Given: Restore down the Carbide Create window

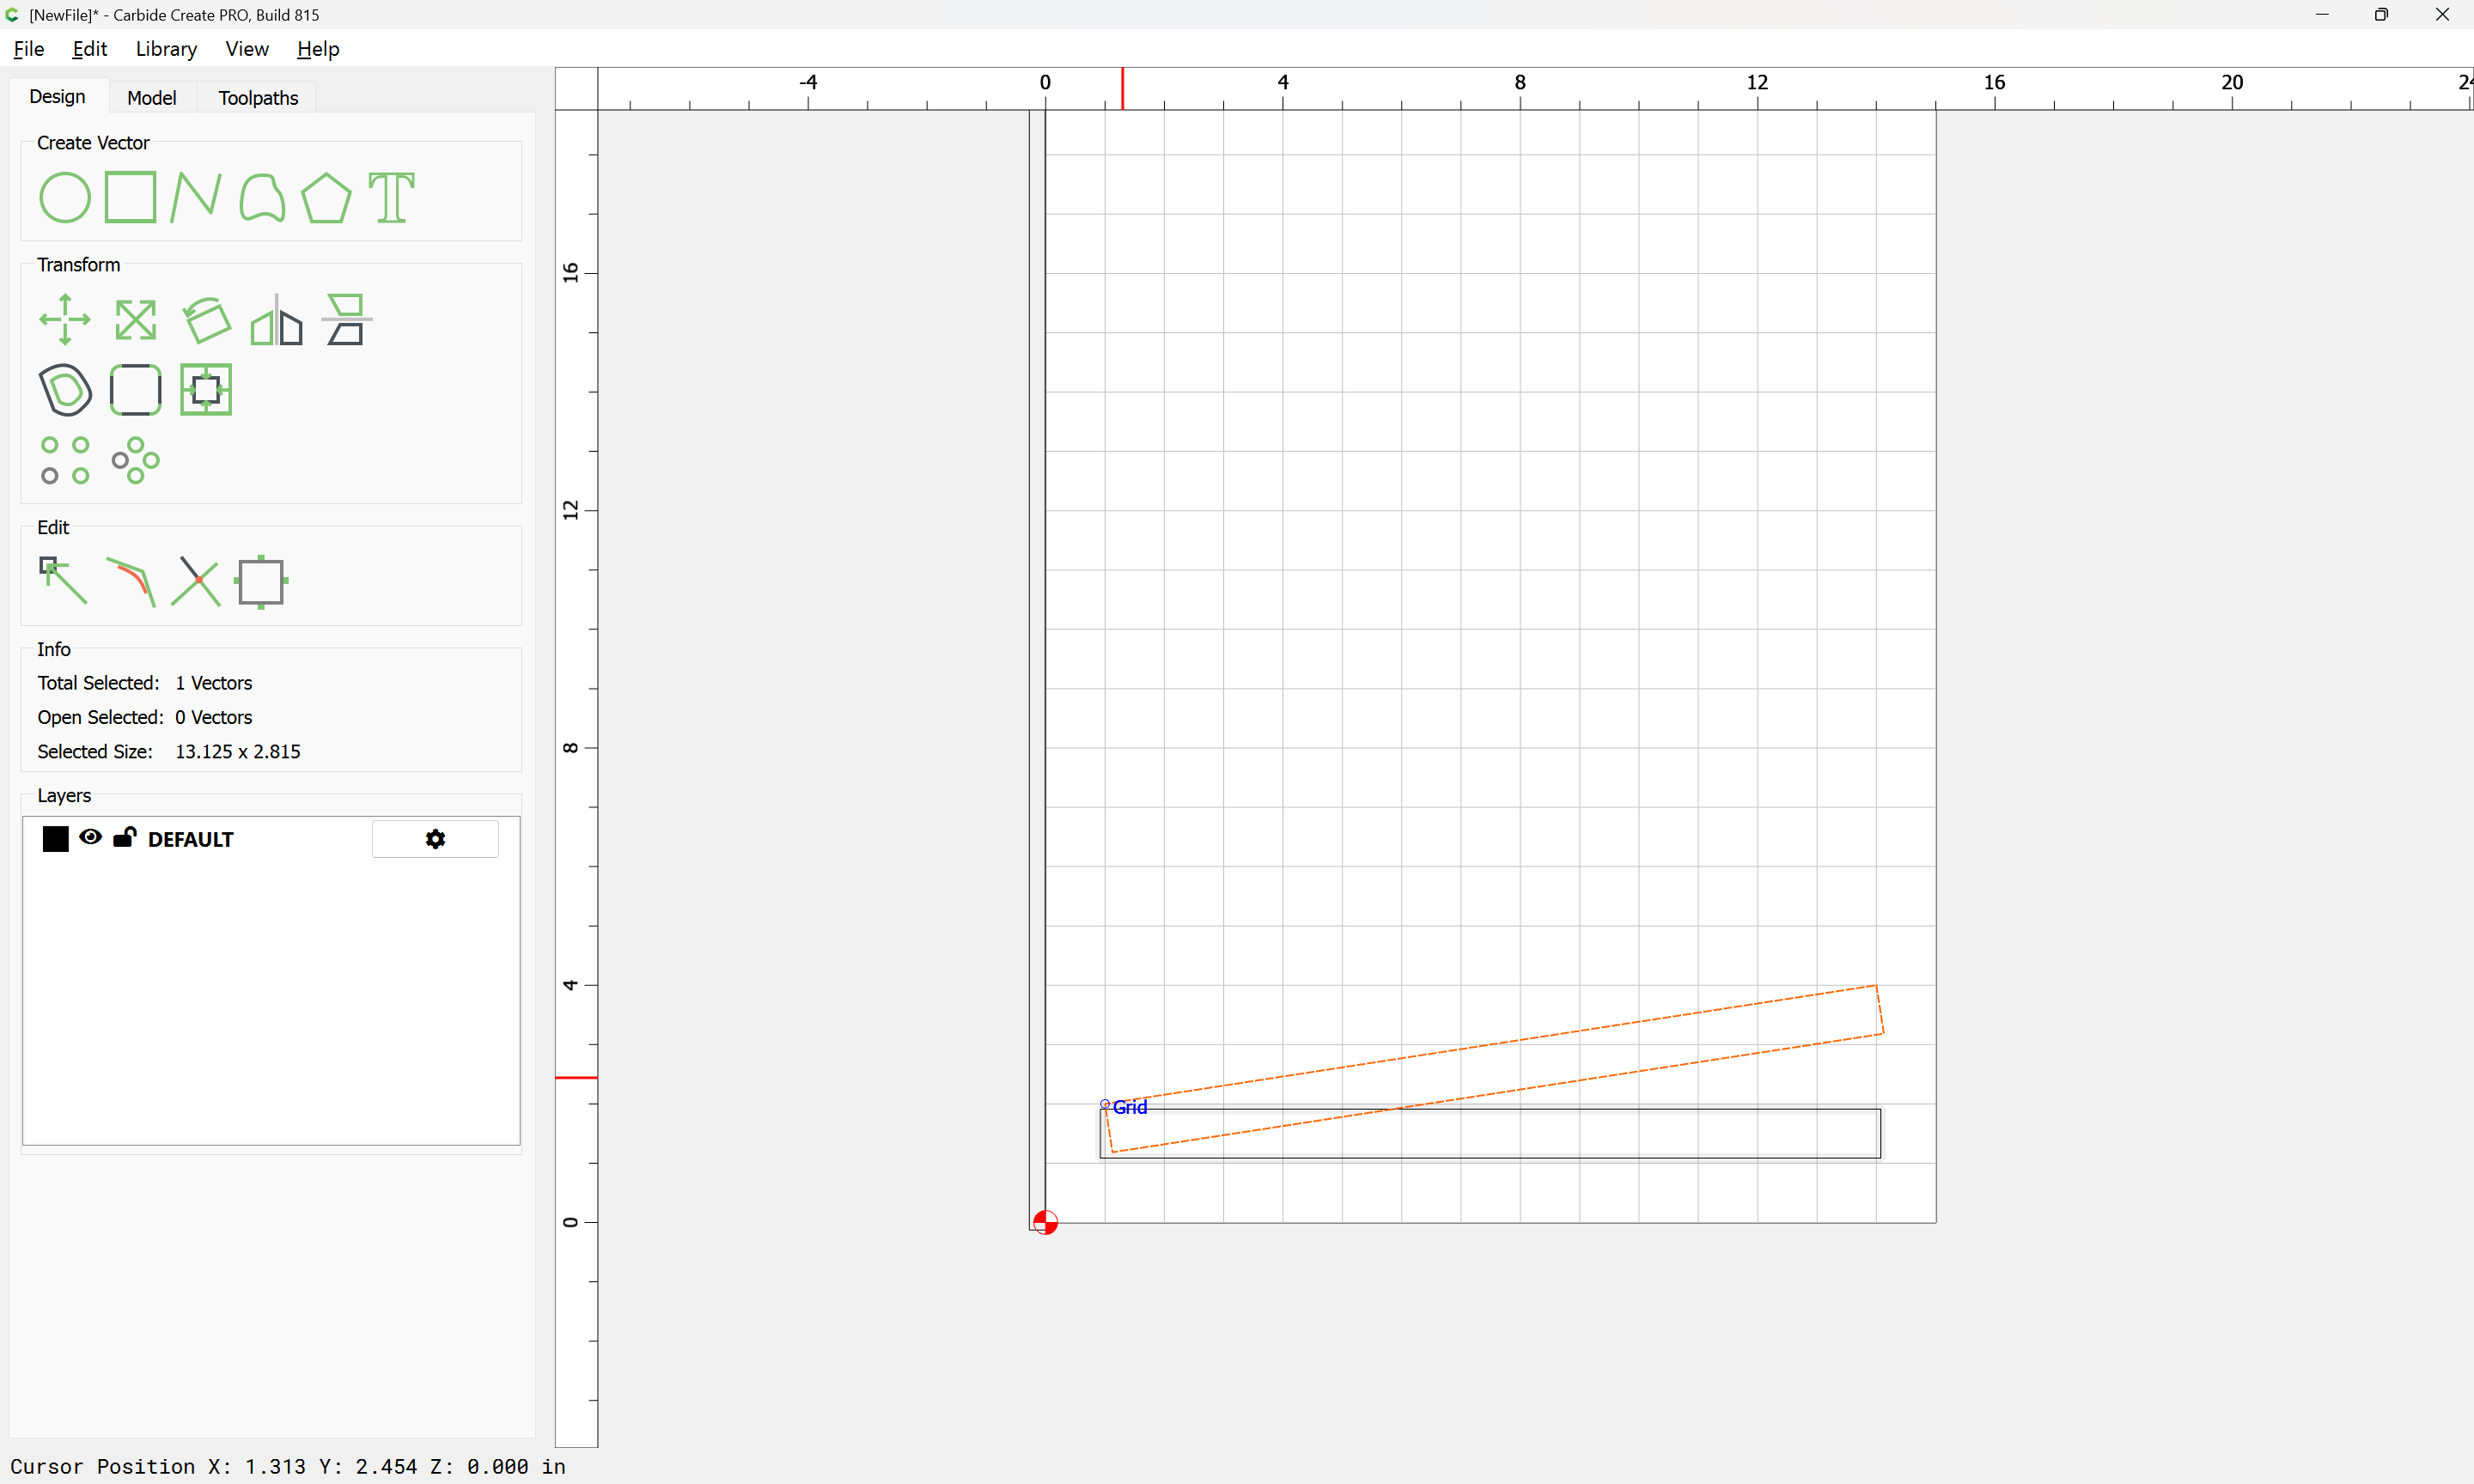Looking at the screenshot, I should [x=2381, y=15].
